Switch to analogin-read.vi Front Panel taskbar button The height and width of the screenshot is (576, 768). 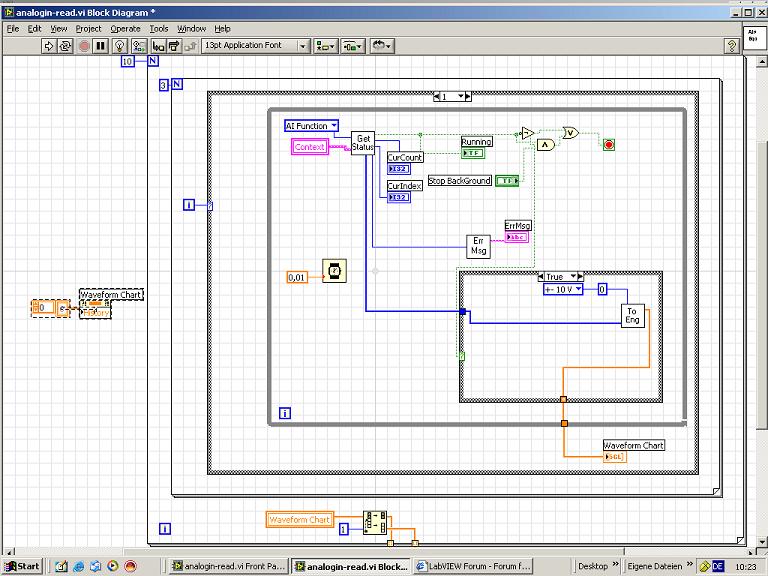[x=229, y=566]
